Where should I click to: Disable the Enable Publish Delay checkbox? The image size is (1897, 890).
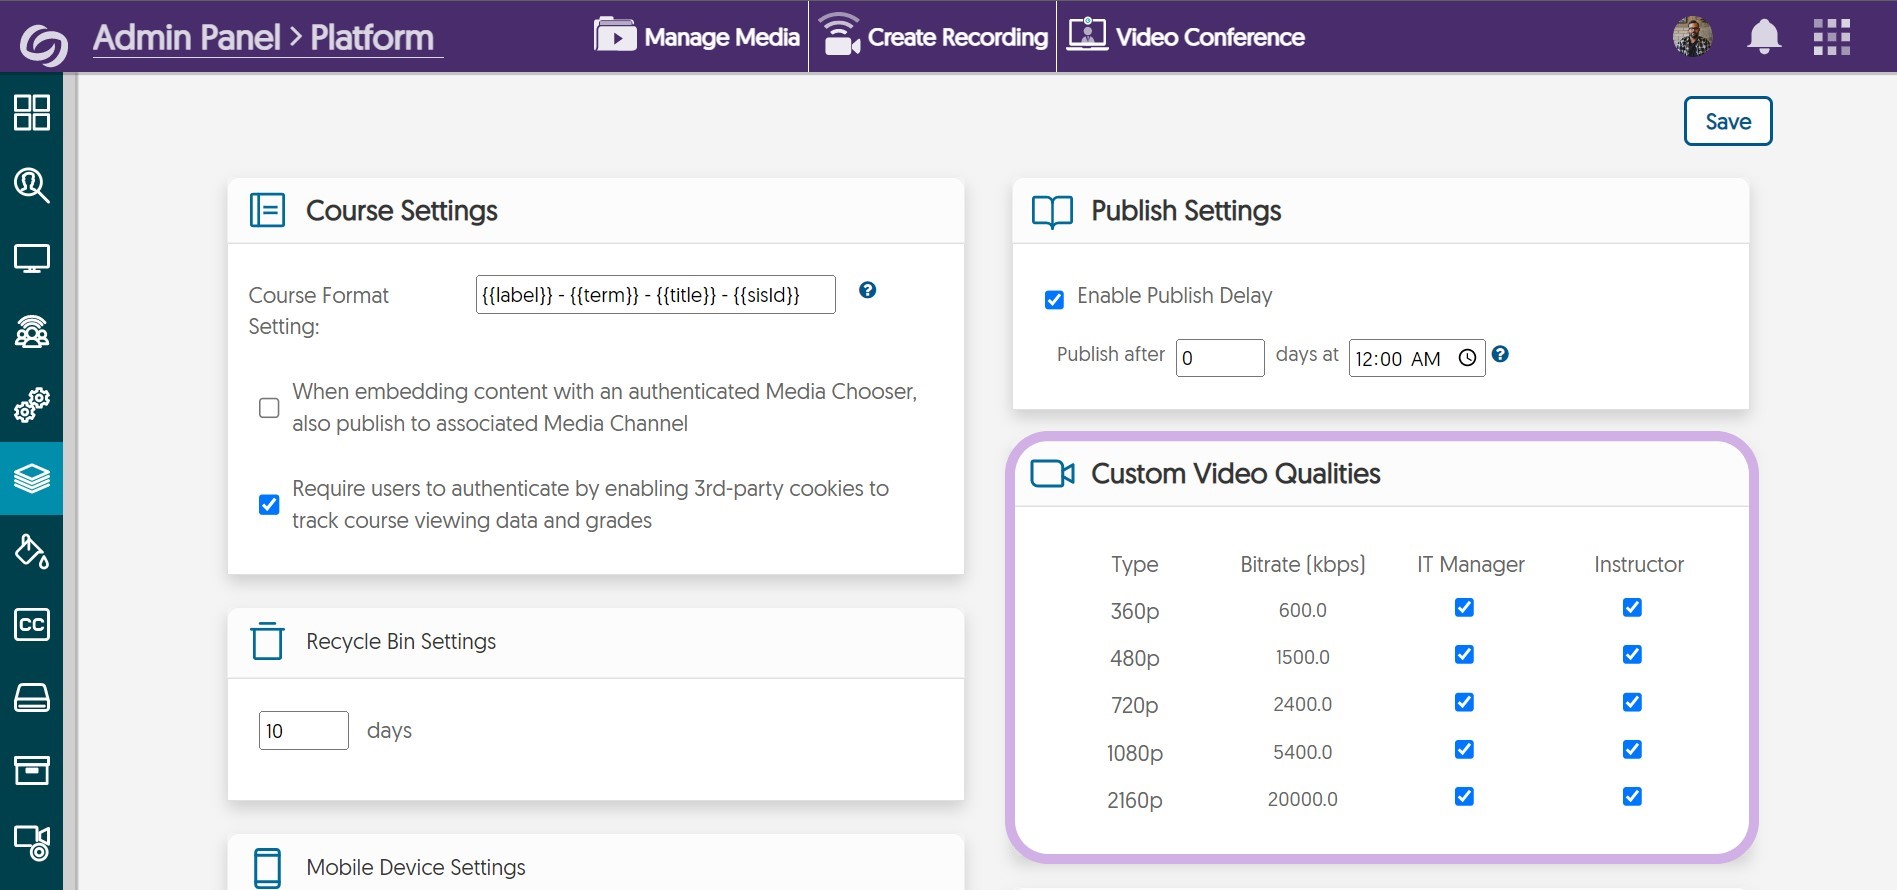coord(1054,300)
